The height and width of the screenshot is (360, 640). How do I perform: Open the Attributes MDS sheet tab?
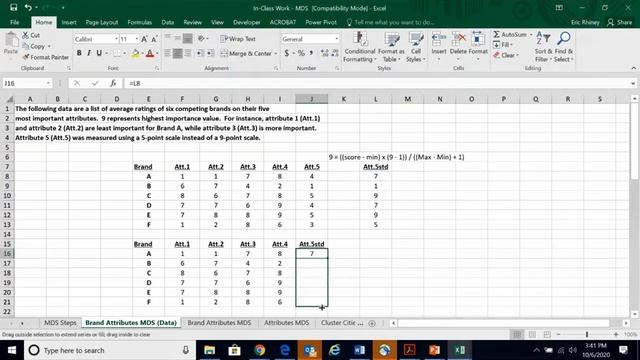[x=287, y=322]
